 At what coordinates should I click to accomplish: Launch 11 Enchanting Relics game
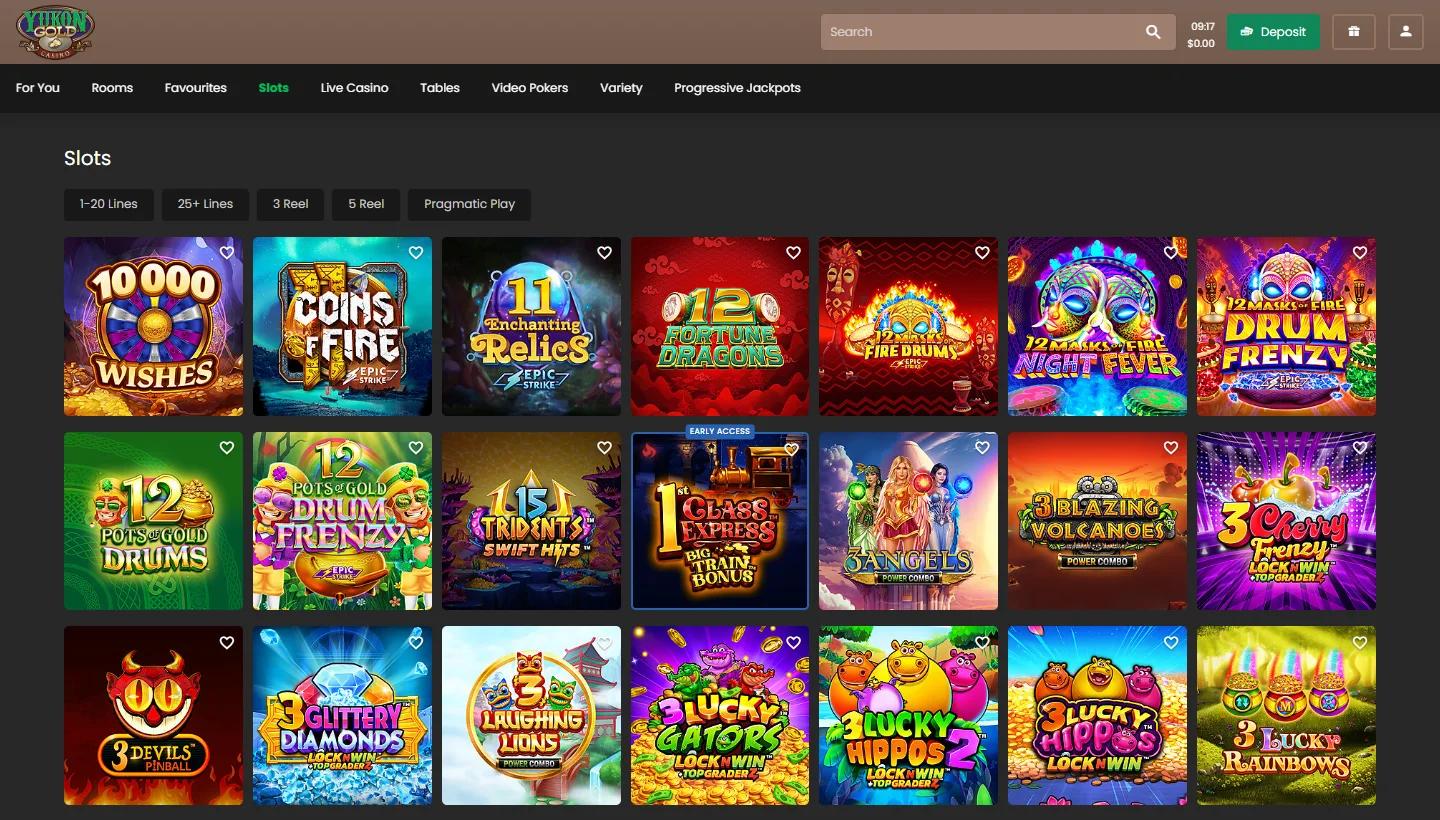tap(531, 326)
